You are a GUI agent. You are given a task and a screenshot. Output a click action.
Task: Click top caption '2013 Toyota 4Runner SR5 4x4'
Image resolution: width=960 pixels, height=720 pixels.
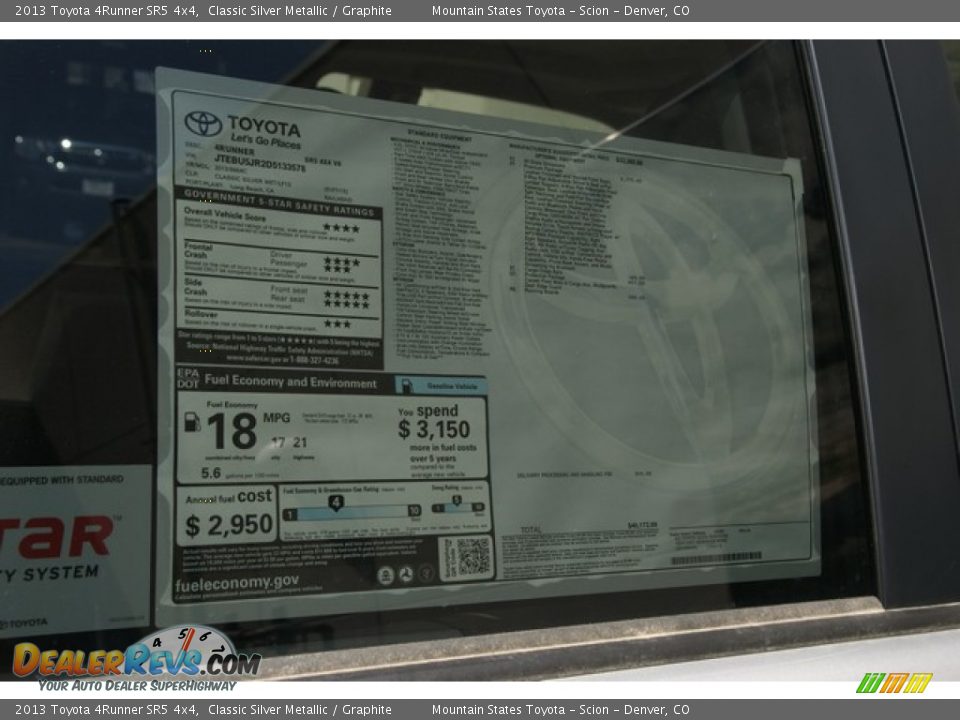106,10
